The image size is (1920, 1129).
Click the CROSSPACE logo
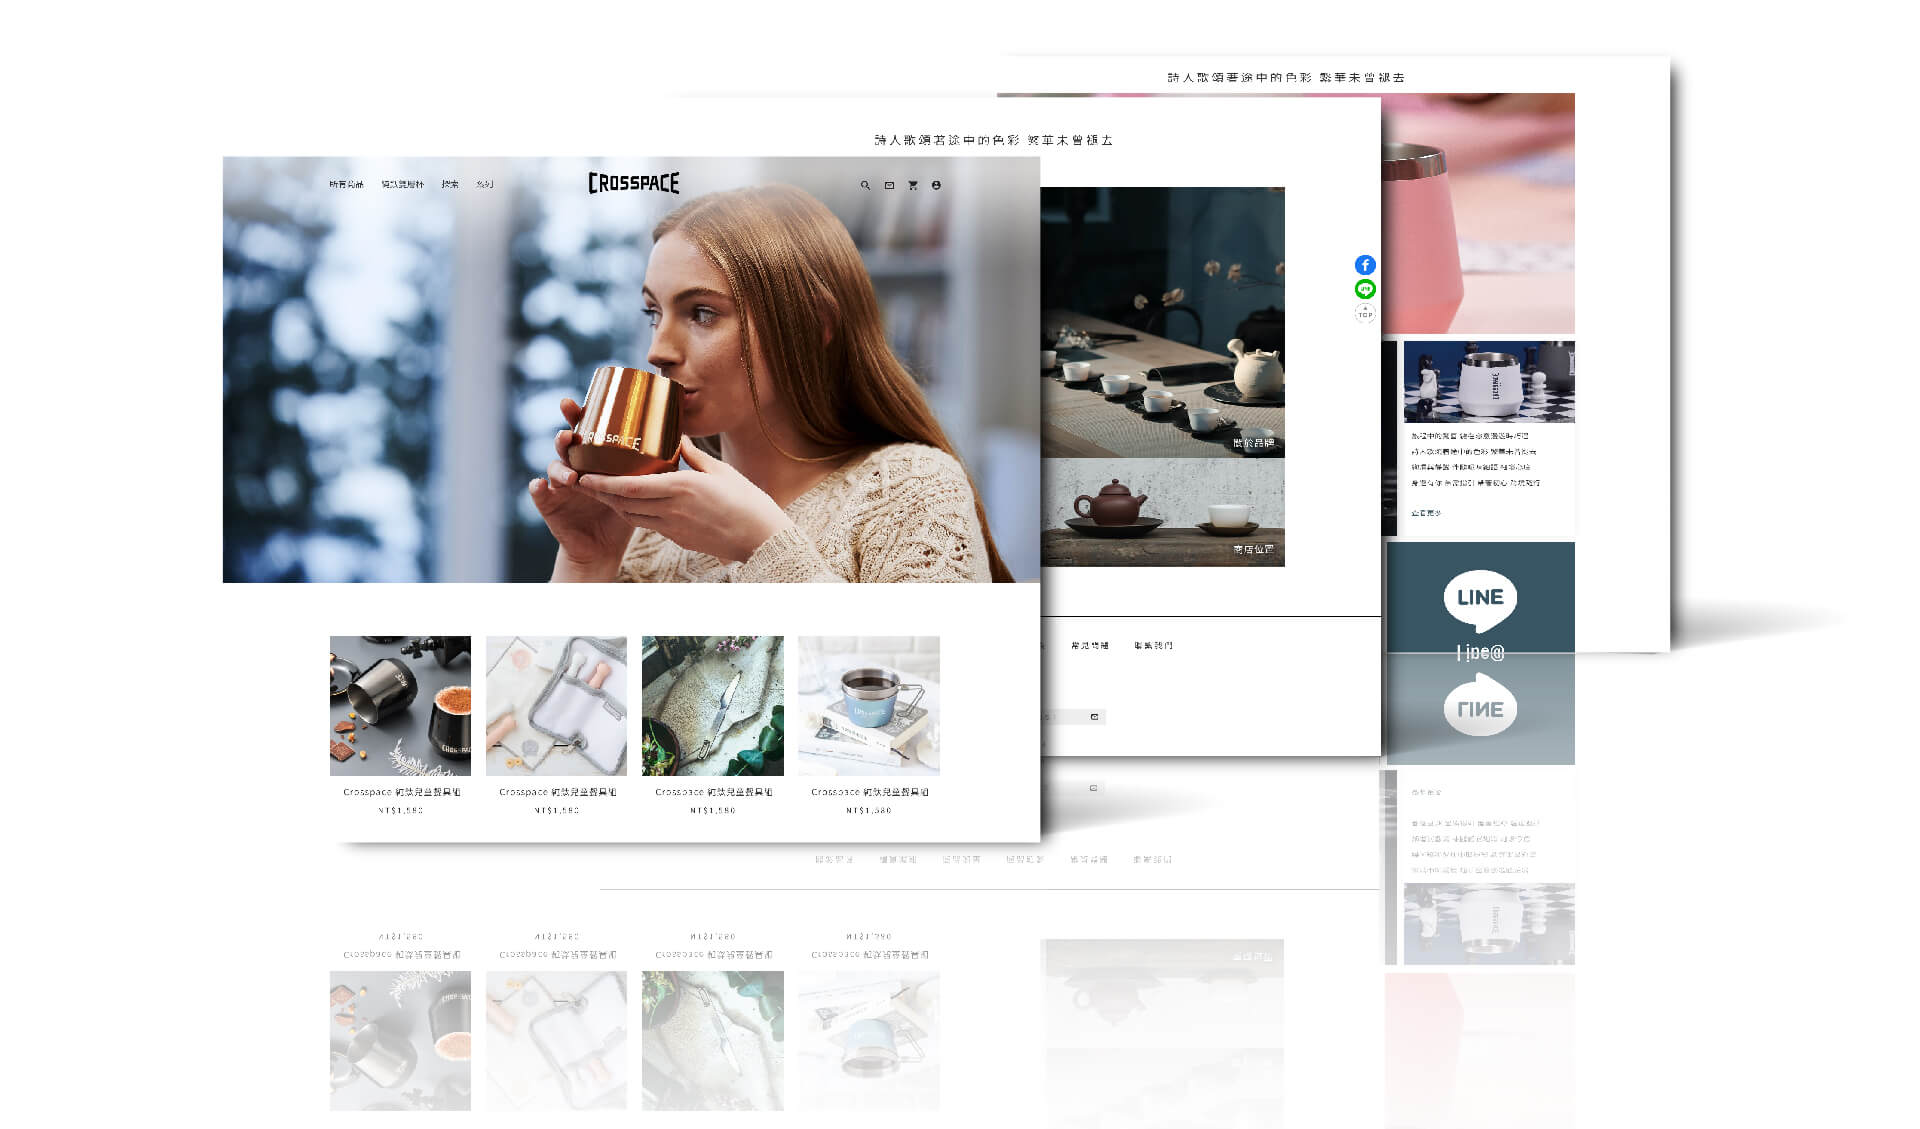click(633, 183)
